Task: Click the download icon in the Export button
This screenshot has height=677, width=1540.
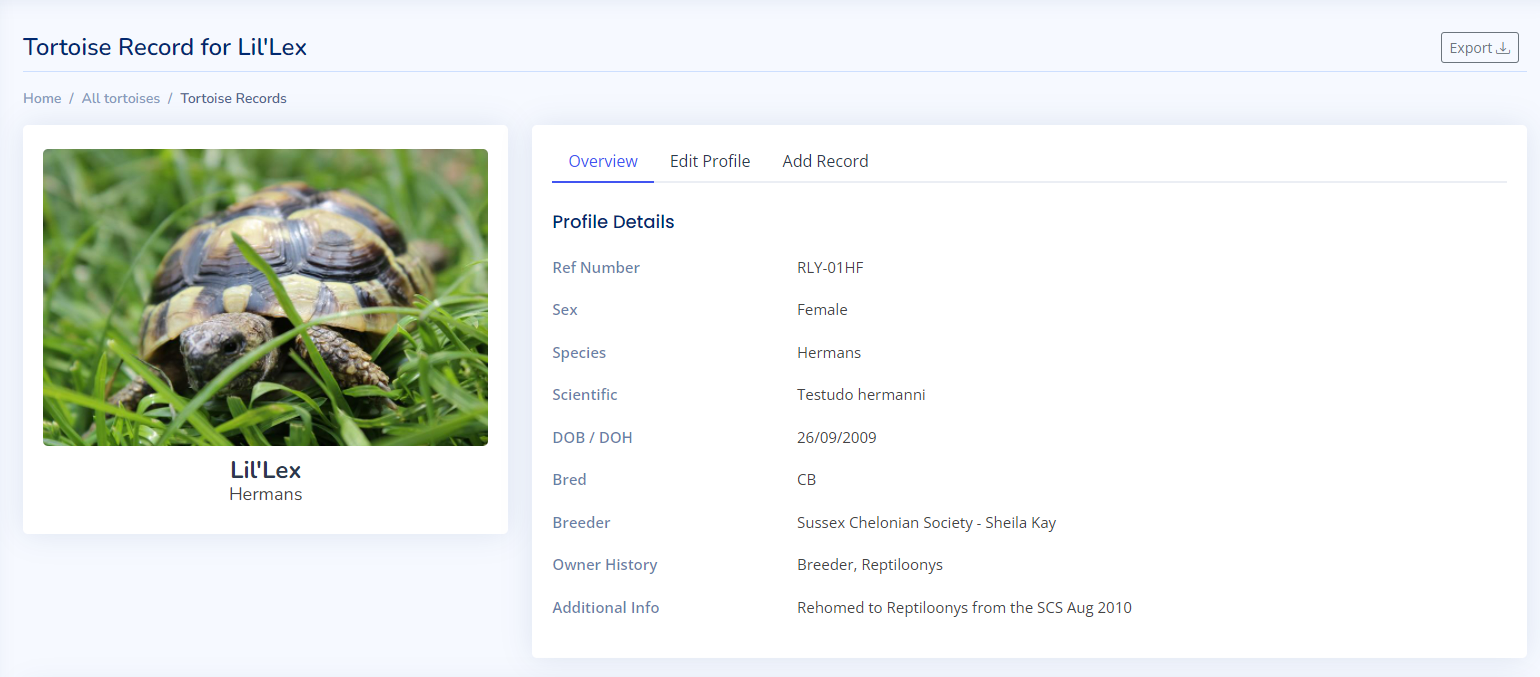Action: pyautogui.click(x=1502, y=48)
